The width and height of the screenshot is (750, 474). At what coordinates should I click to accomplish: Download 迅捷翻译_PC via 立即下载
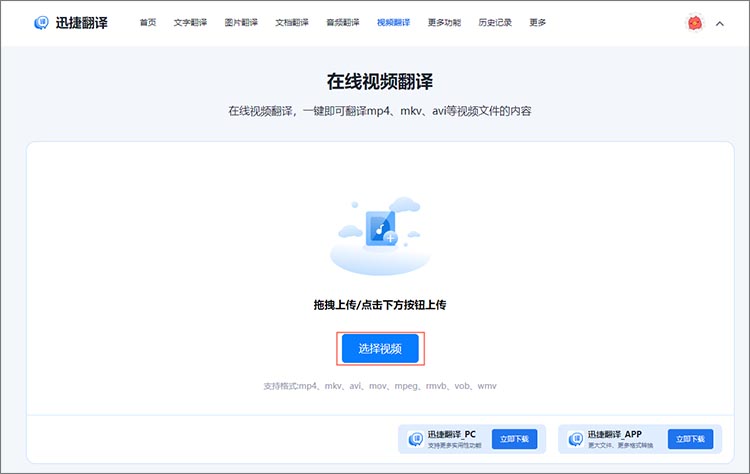pos(514,439)
